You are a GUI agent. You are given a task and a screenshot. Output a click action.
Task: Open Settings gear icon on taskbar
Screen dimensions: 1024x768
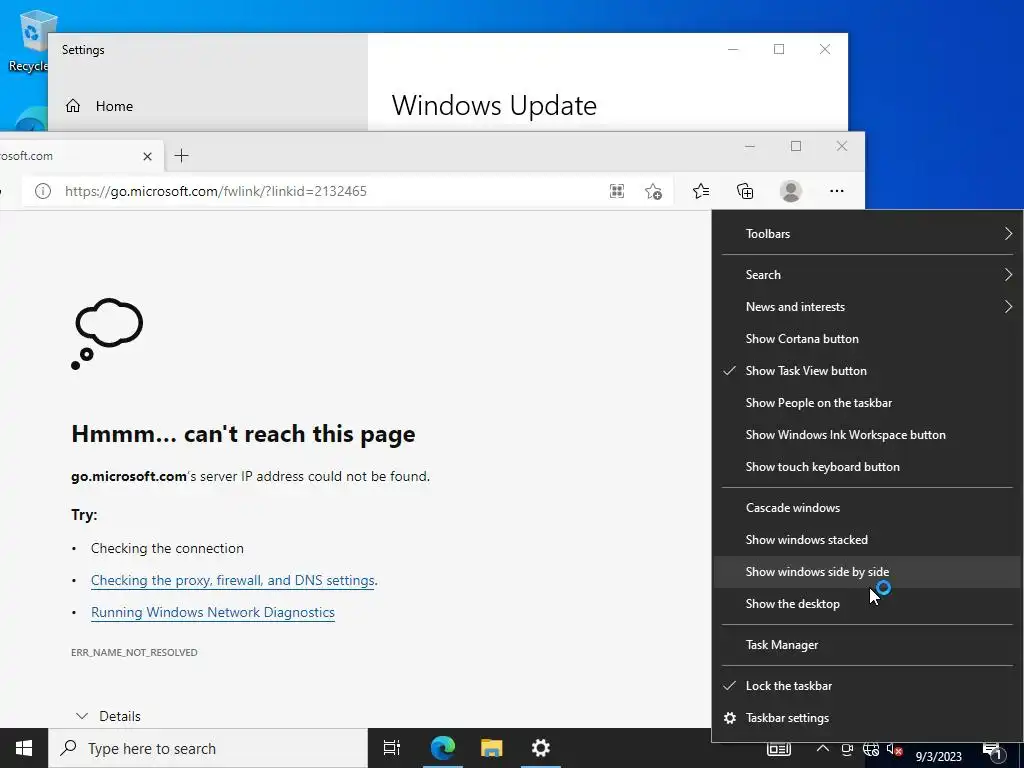coord(541,748)
